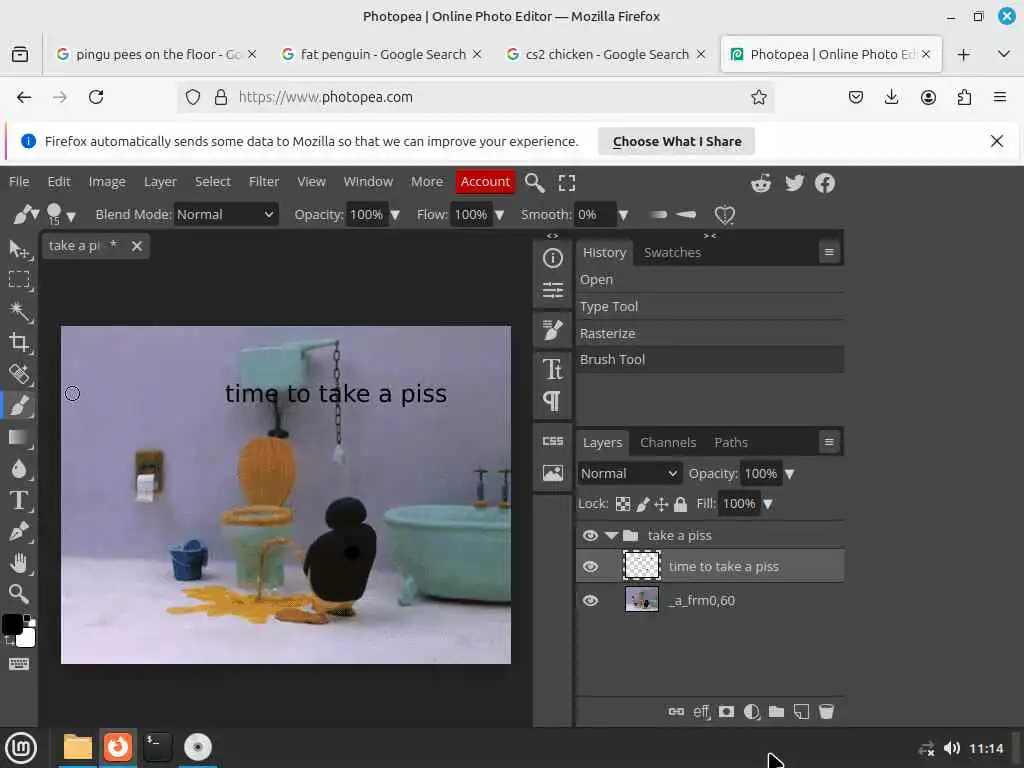Open Photopea Reddit link icon
This screenshot has height=768, width=1024.
click(x=761, y=183)
